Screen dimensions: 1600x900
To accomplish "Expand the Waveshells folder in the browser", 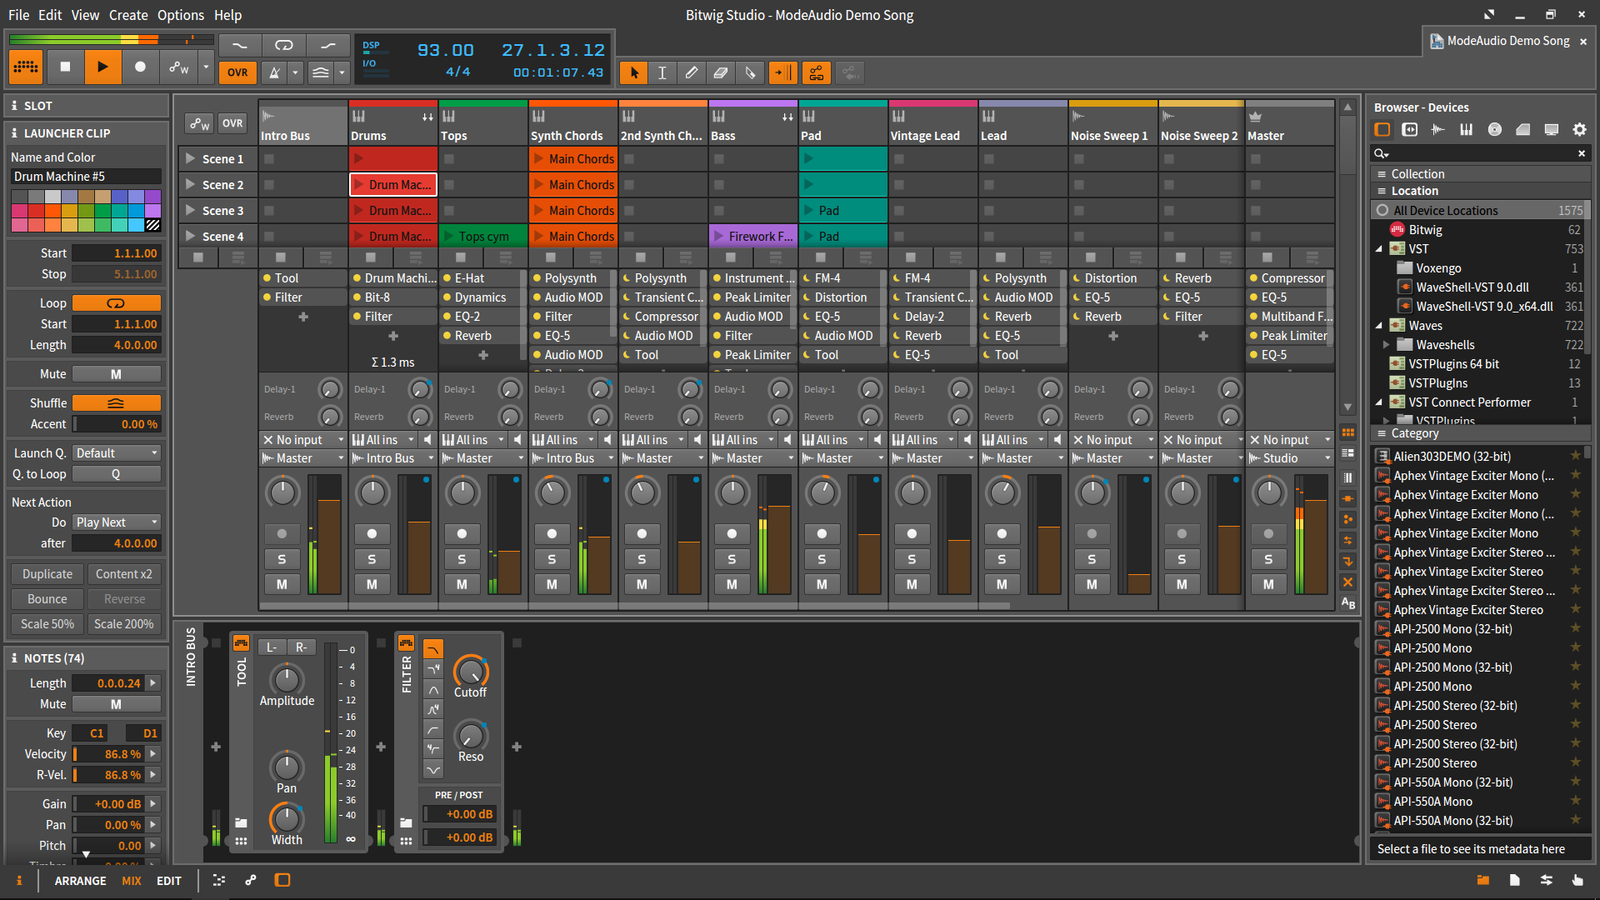I will tap(1386, 345).
